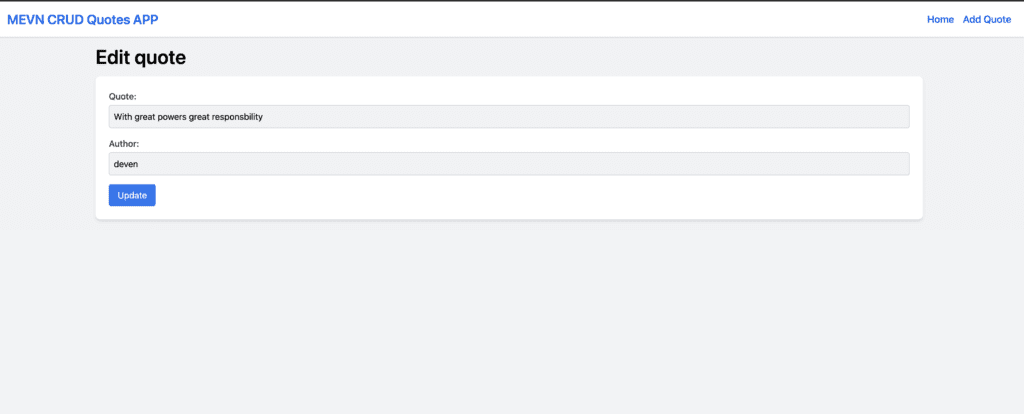Click the word 'Quote' in the Add Quote link
The image size is (1024, 414).
click(997, 20)
